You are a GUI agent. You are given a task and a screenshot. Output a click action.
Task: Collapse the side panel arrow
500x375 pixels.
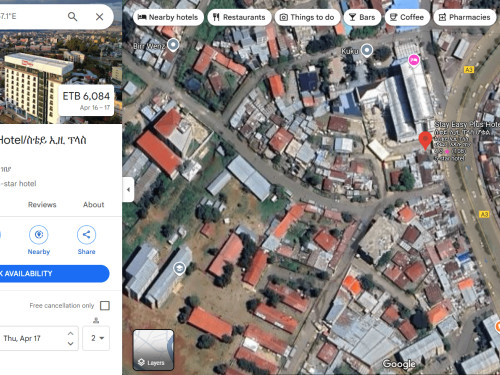[x=128, y=189]
